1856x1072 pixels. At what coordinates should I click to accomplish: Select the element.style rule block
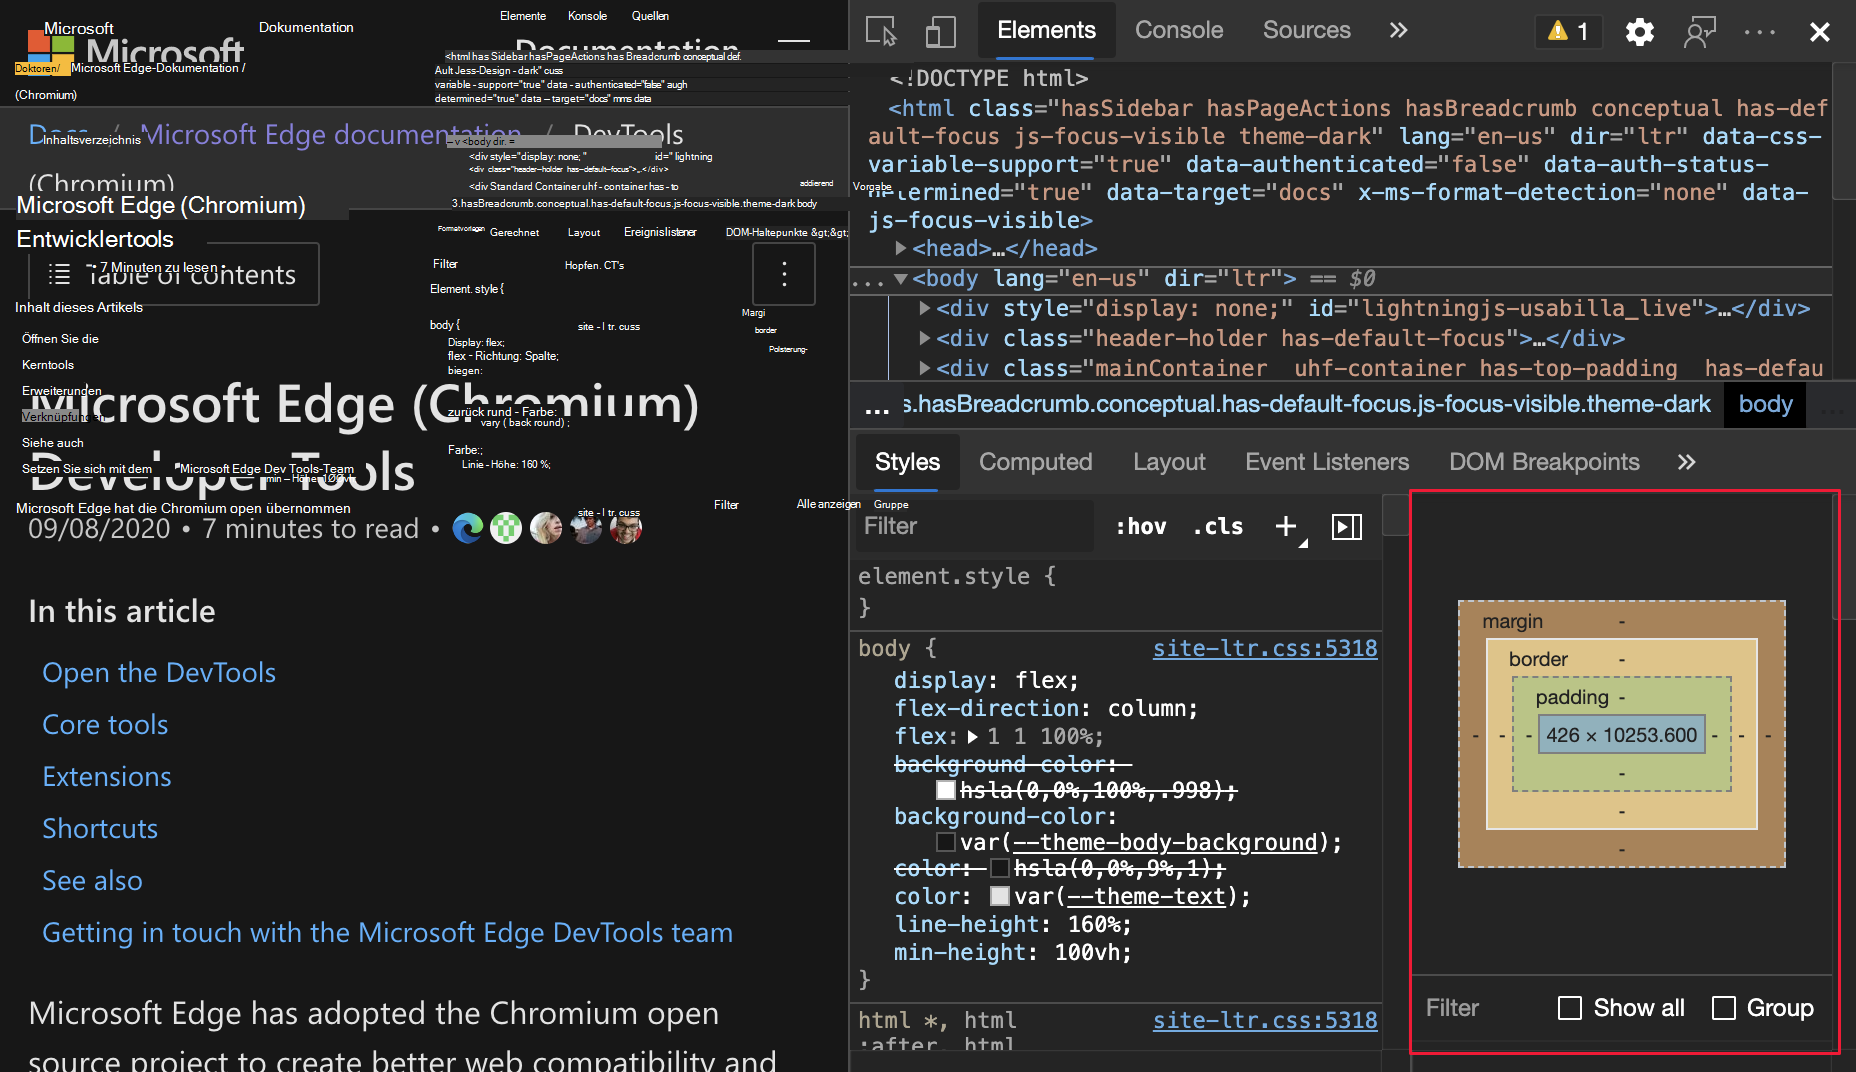(1118, 591)
